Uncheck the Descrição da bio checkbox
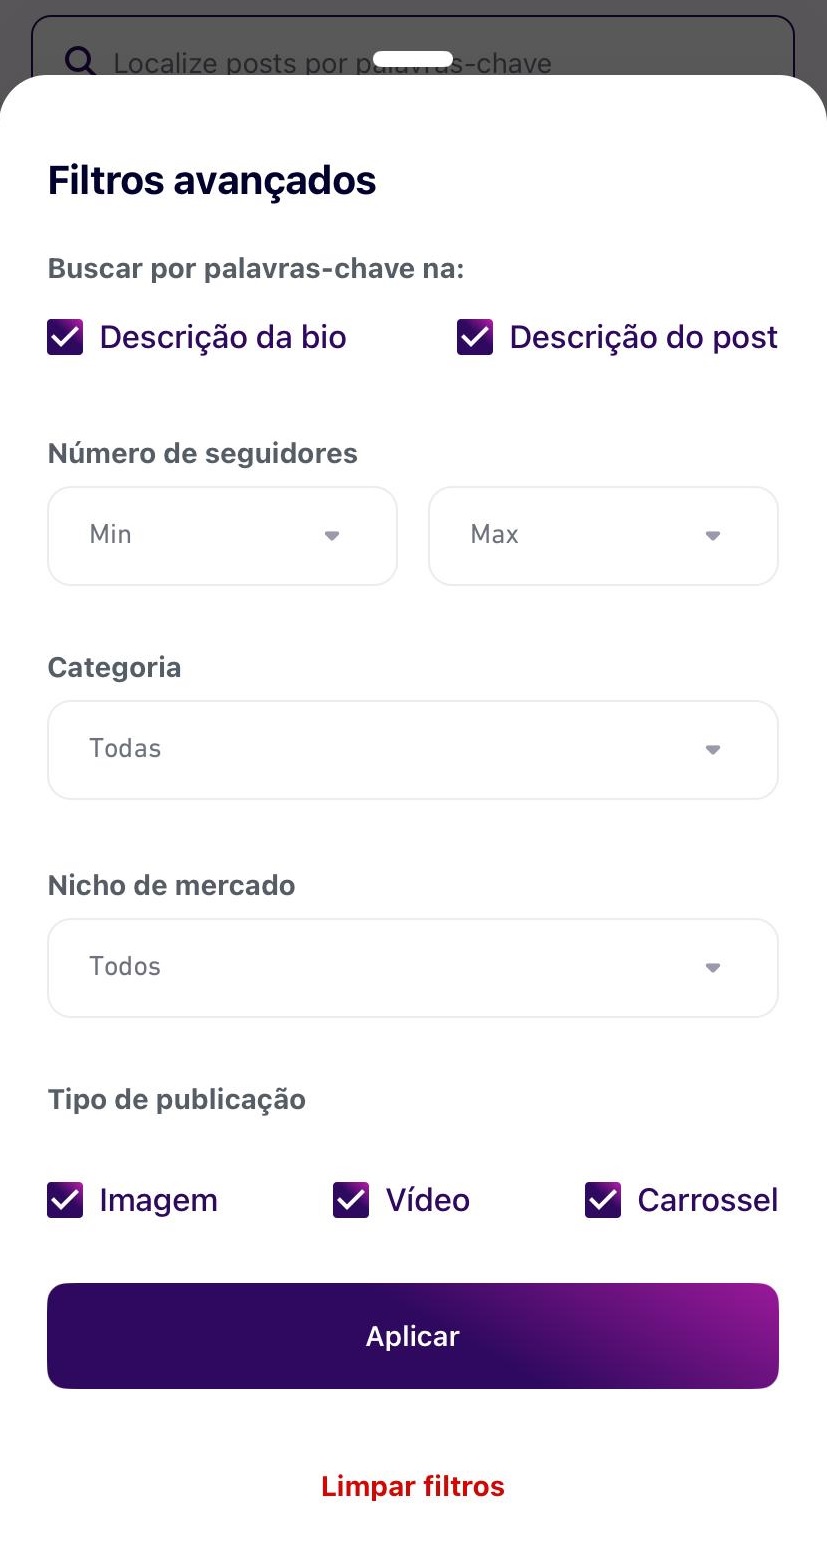Viewport: 827px width, 1543px height. point(65,338)
